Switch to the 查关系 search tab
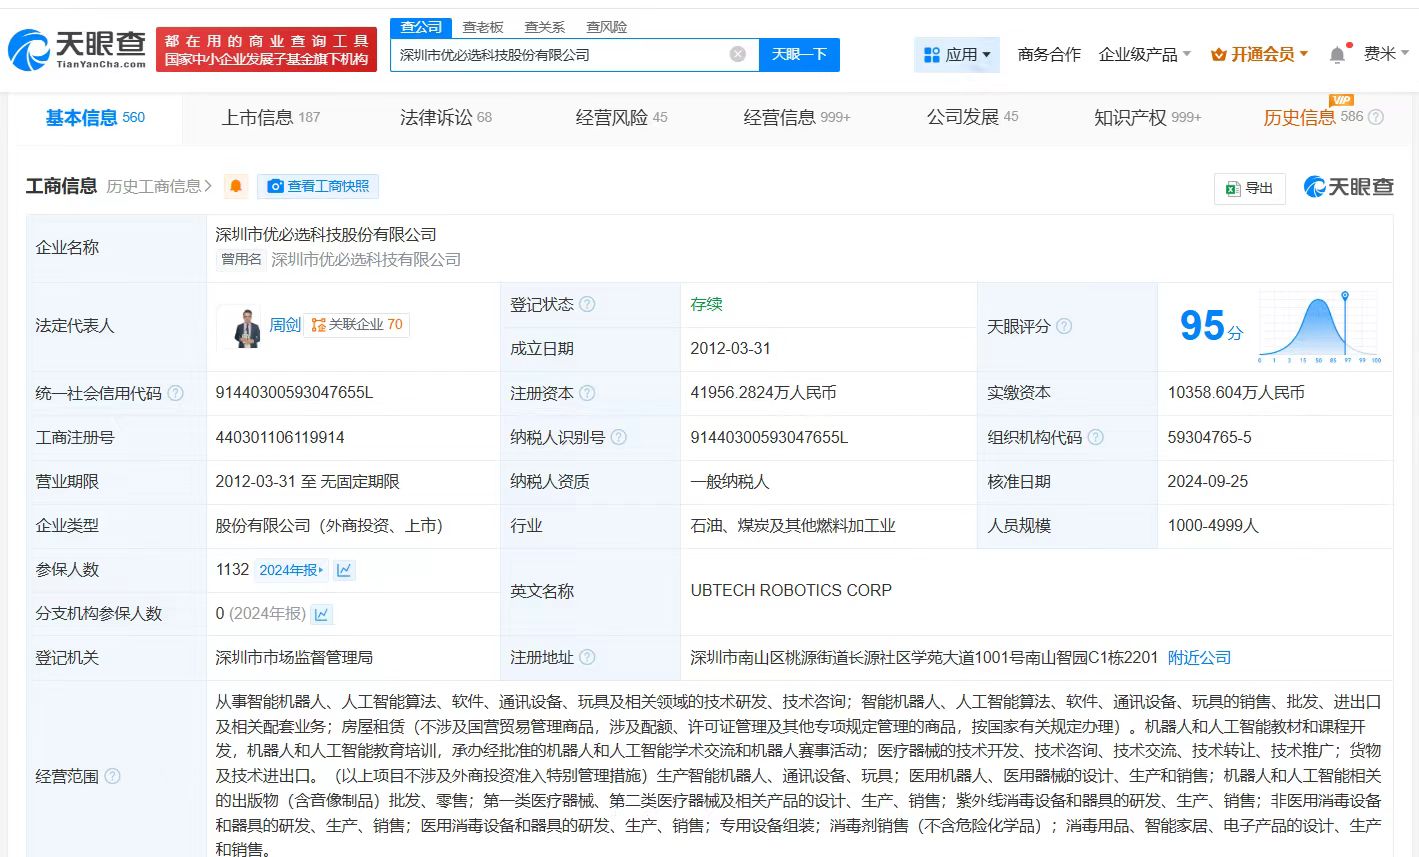Image resolution: width=1419 pixels, height=857 pixels. pyautogui.click(x=545, y=27)
